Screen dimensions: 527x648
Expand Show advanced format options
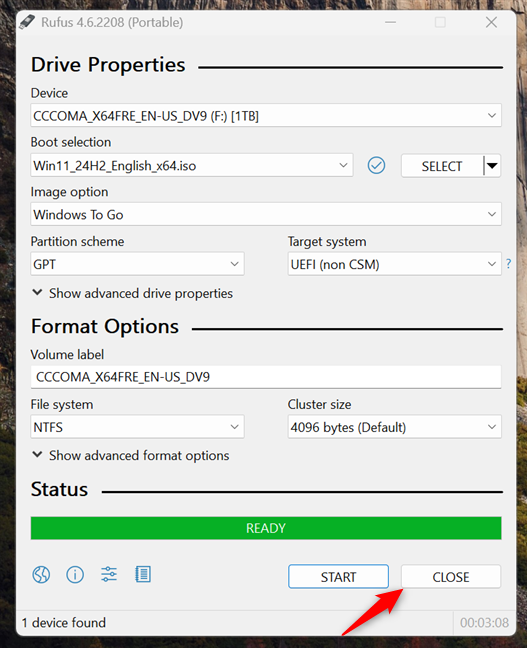[131, 455]
